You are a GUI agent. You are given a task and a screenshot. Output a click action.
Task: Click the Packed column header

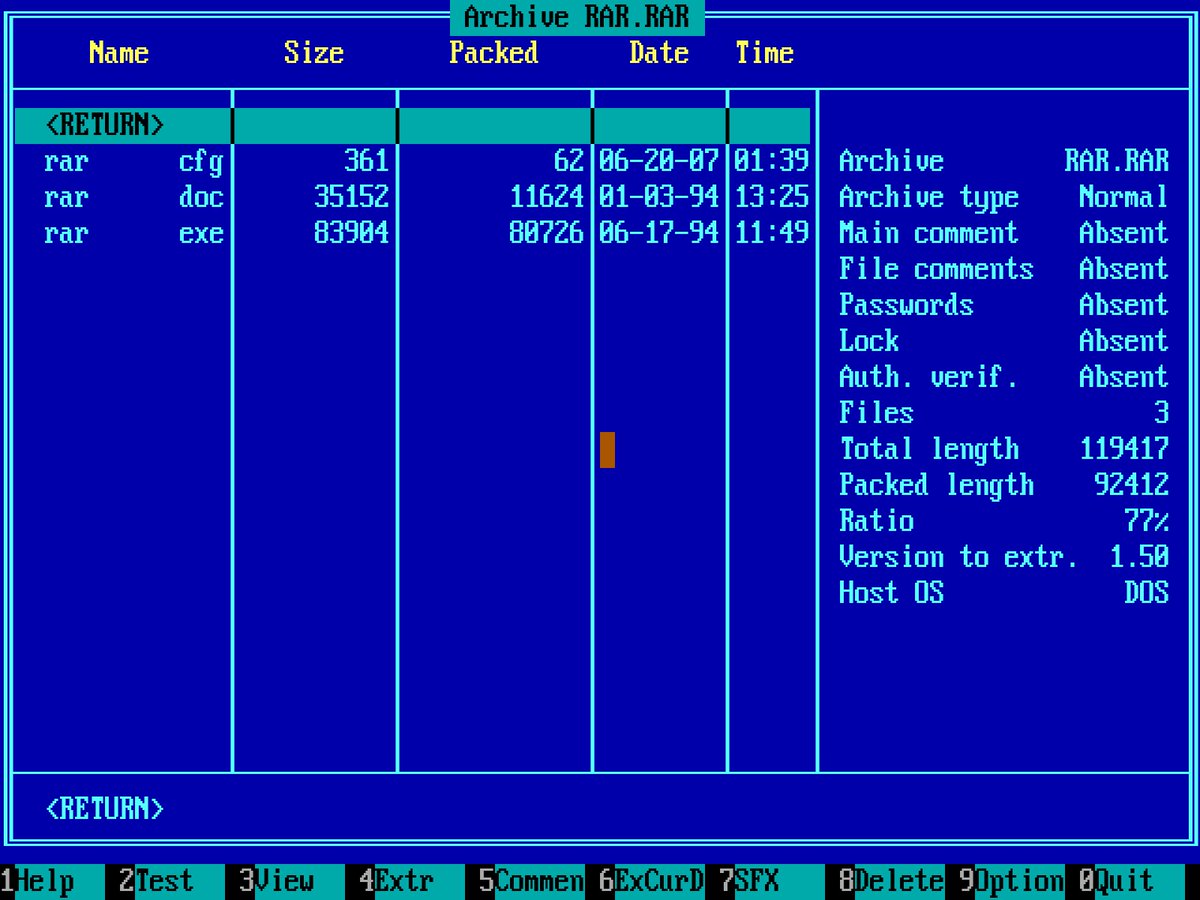click(x=494, y=53)
